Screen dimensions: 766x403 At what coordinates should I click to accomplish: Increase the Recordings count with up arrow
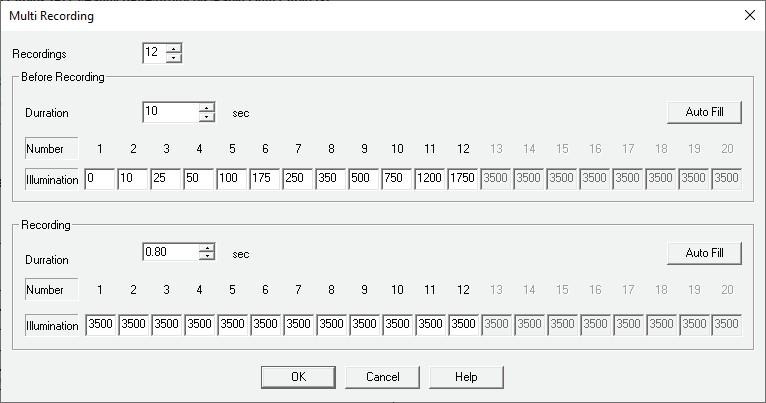point(174,48)
